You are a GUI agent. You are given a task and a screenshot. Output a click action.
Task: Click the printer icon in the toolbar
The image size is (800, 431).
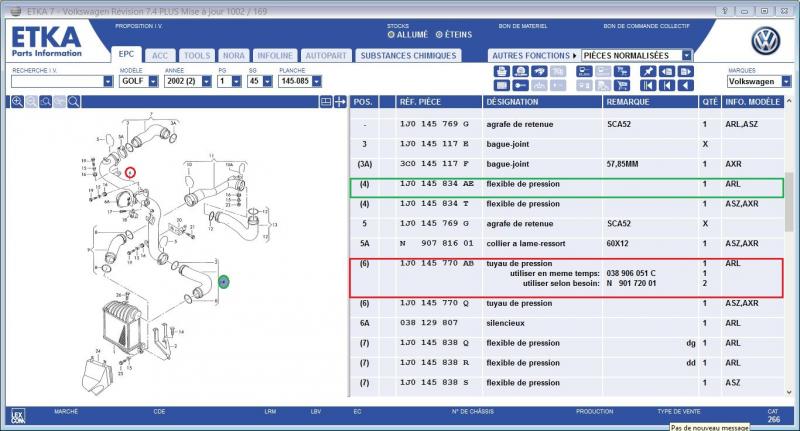[x=502, y=71]
